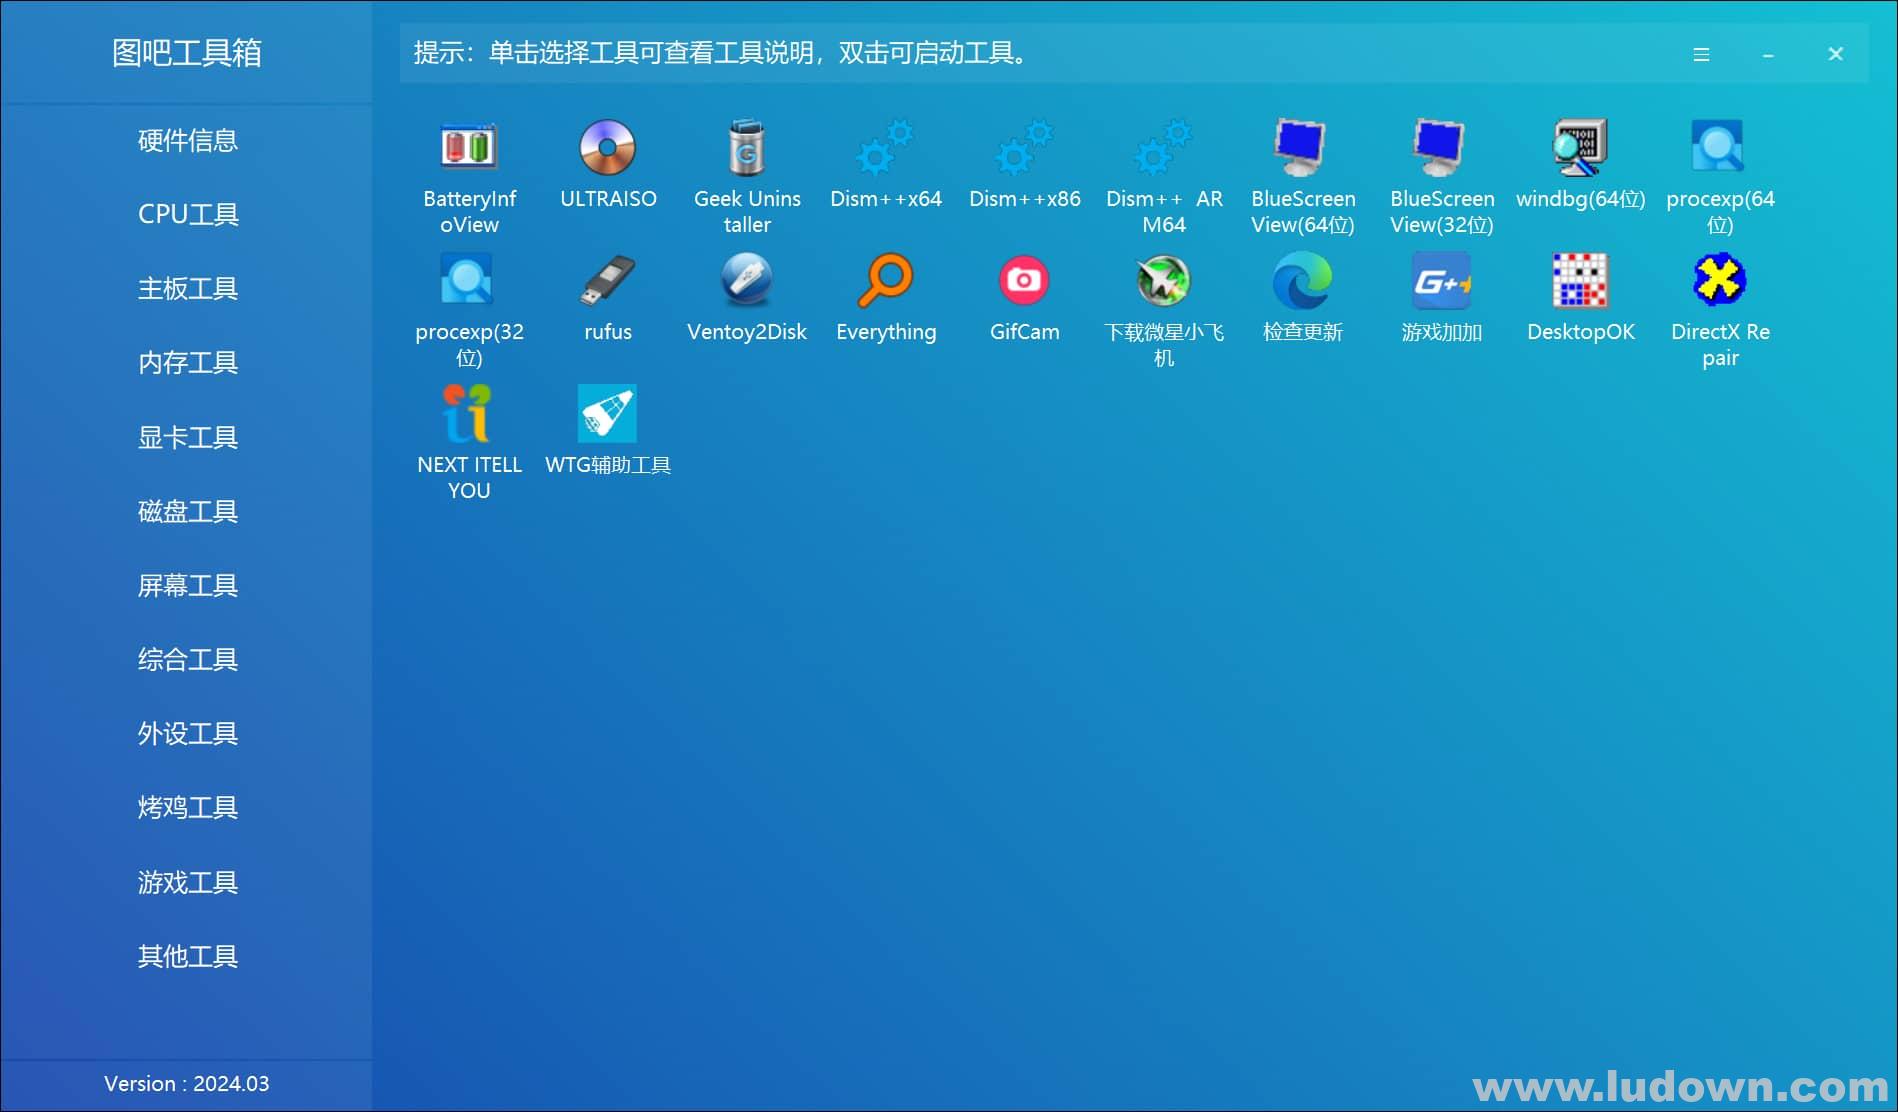The width and height of the screenshot is (1898, 1112).
Task: Select the Dism++ ARM64 icon
Action: pyautogui.click(x=1164, y=147)
